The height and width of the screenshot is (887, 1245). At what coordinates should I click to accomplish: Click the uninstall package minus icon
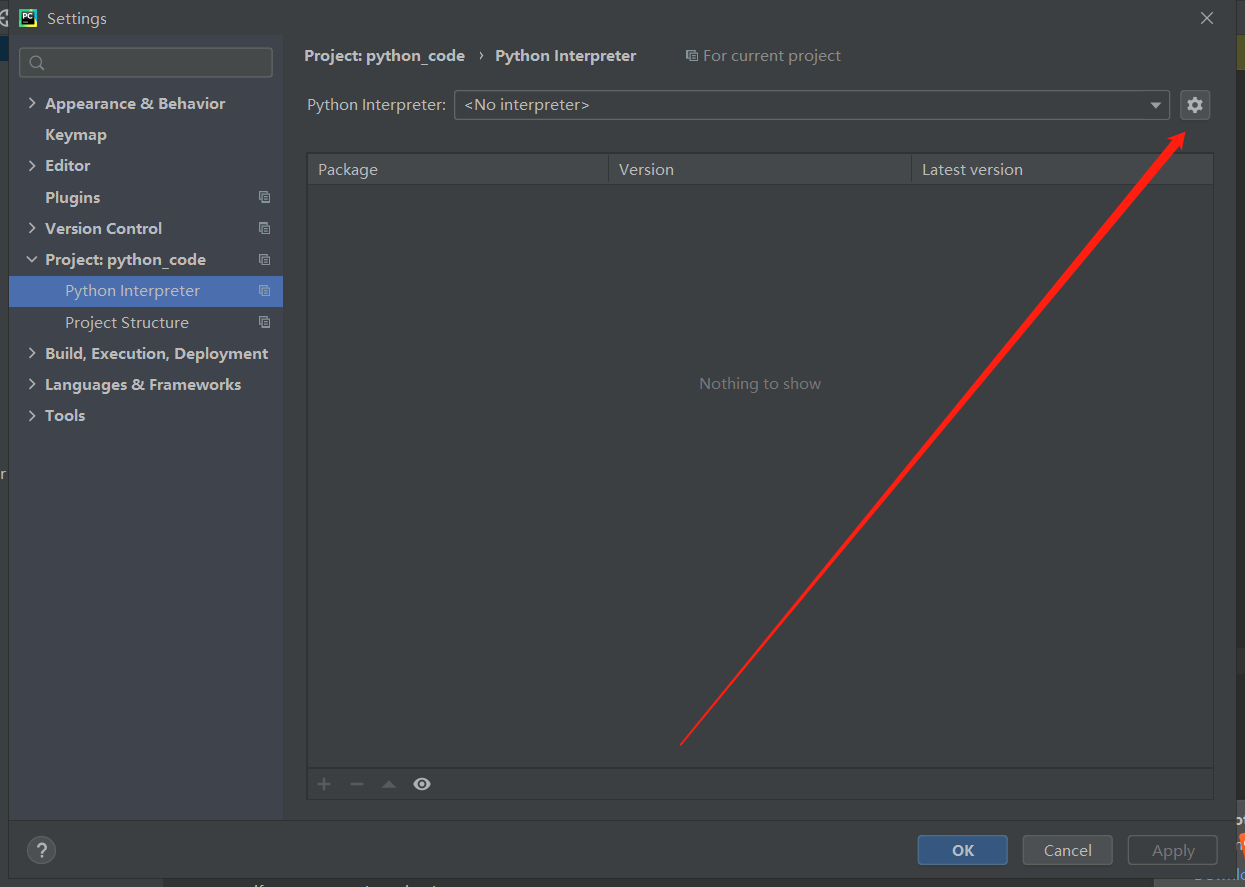356,784
